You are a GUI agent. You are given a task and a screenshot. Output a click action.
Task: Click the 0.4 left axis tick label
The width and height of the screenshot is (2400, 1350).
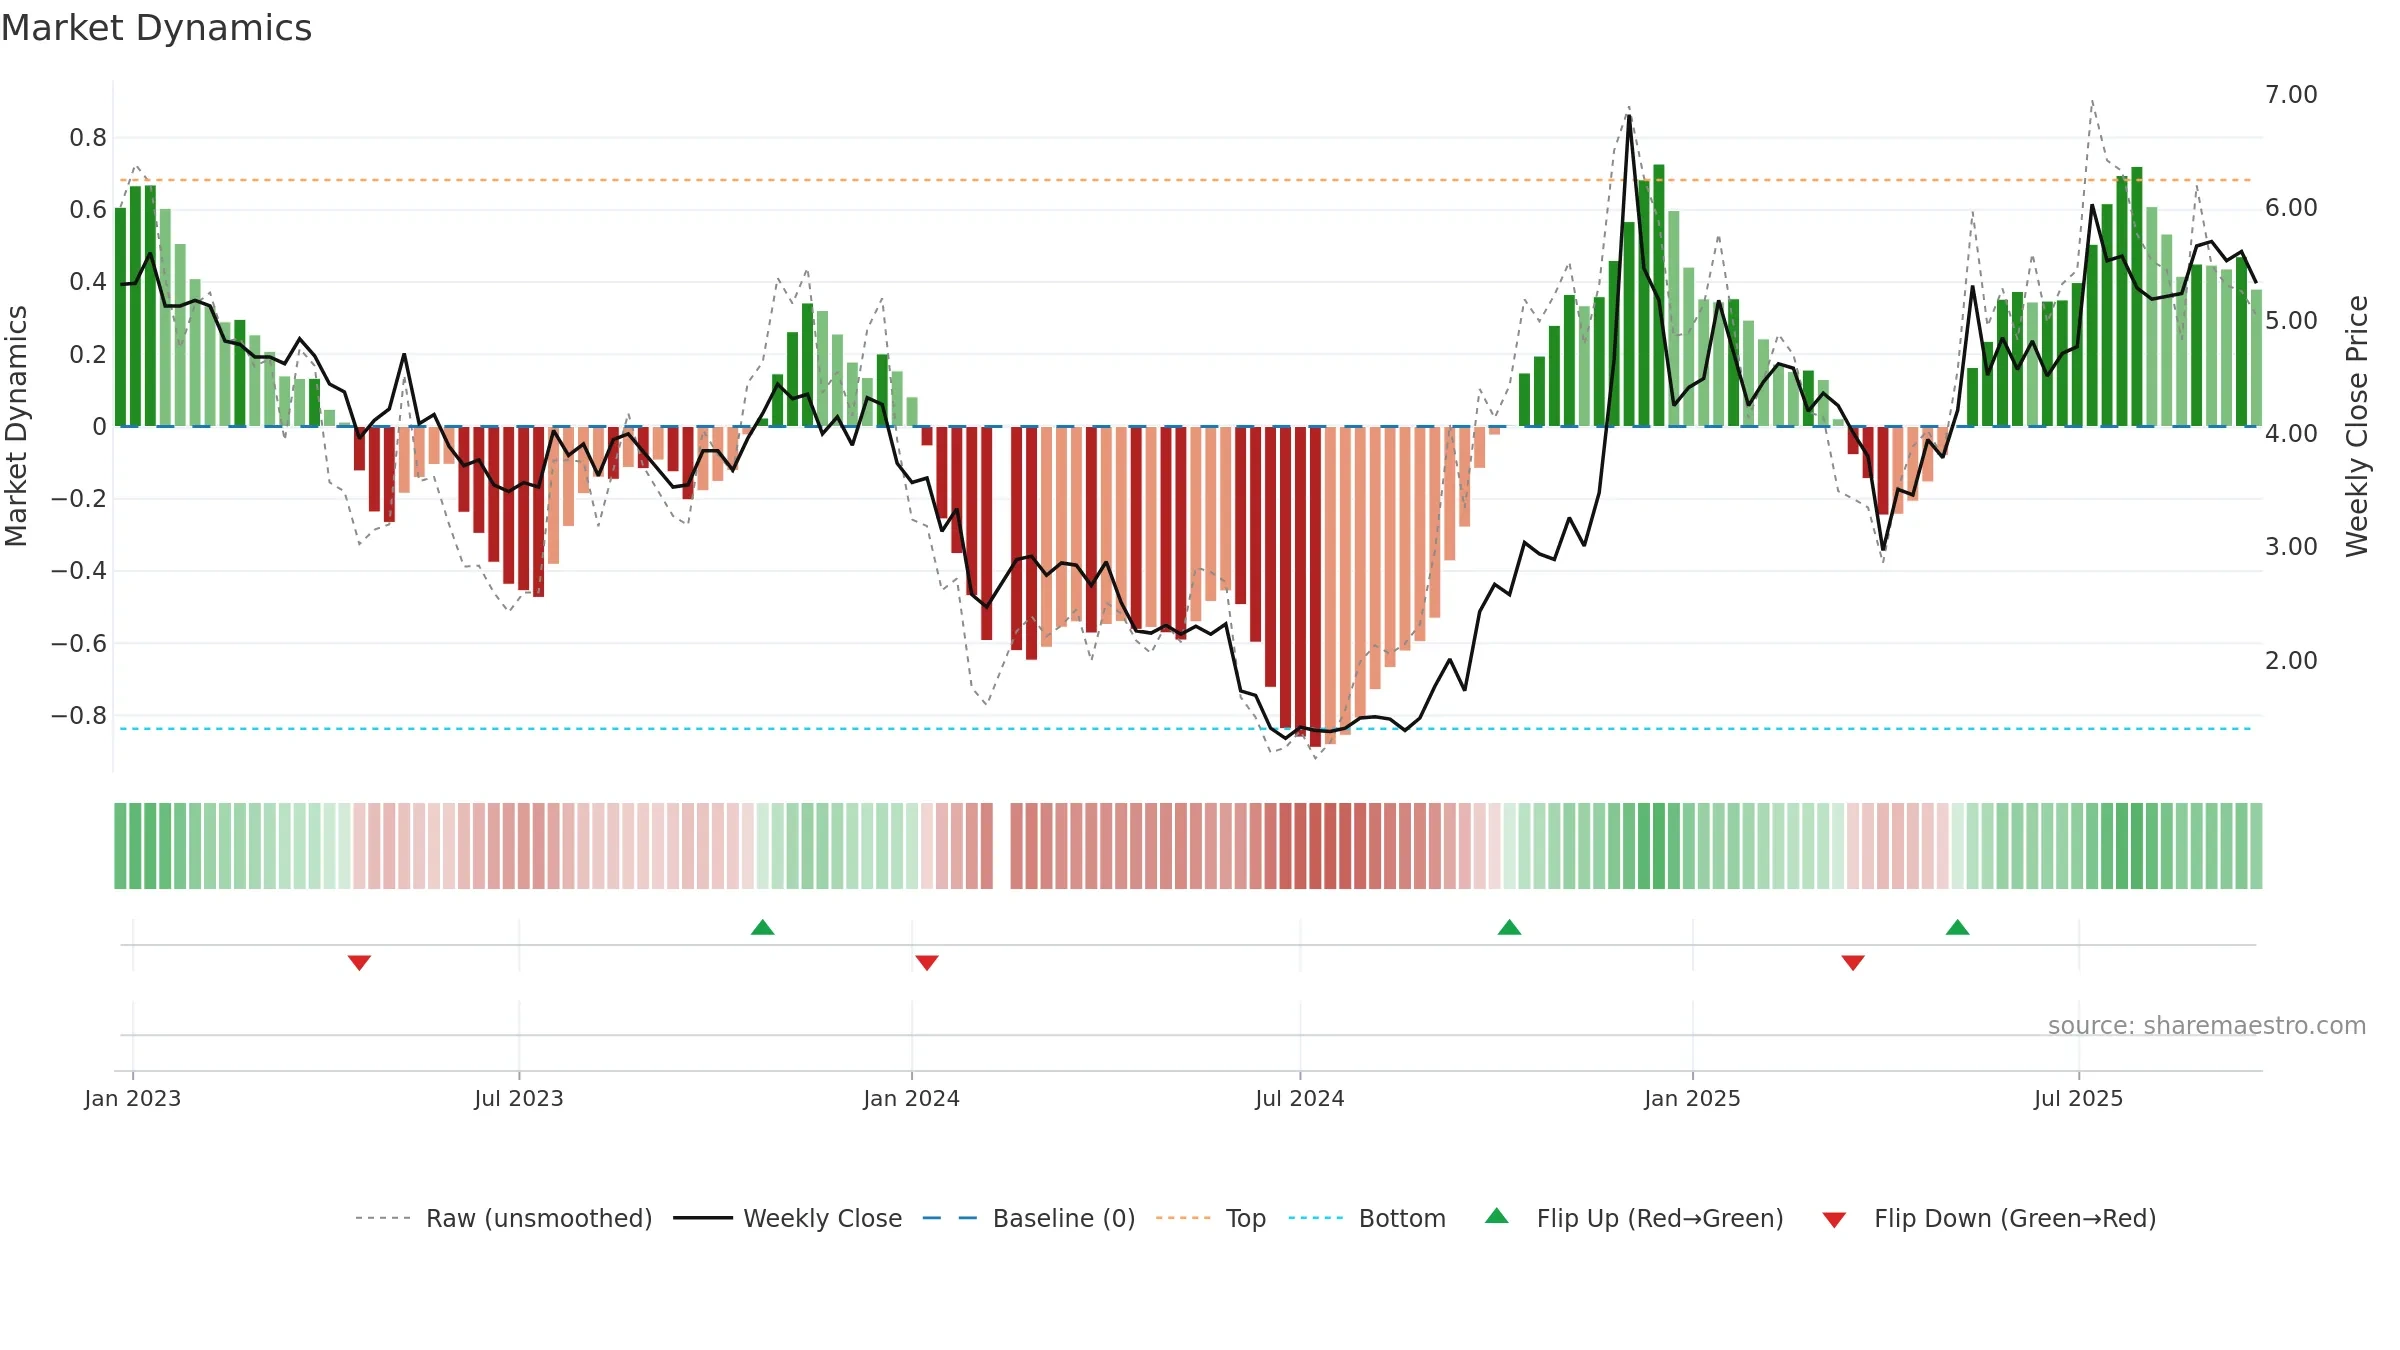click(88, 282)
